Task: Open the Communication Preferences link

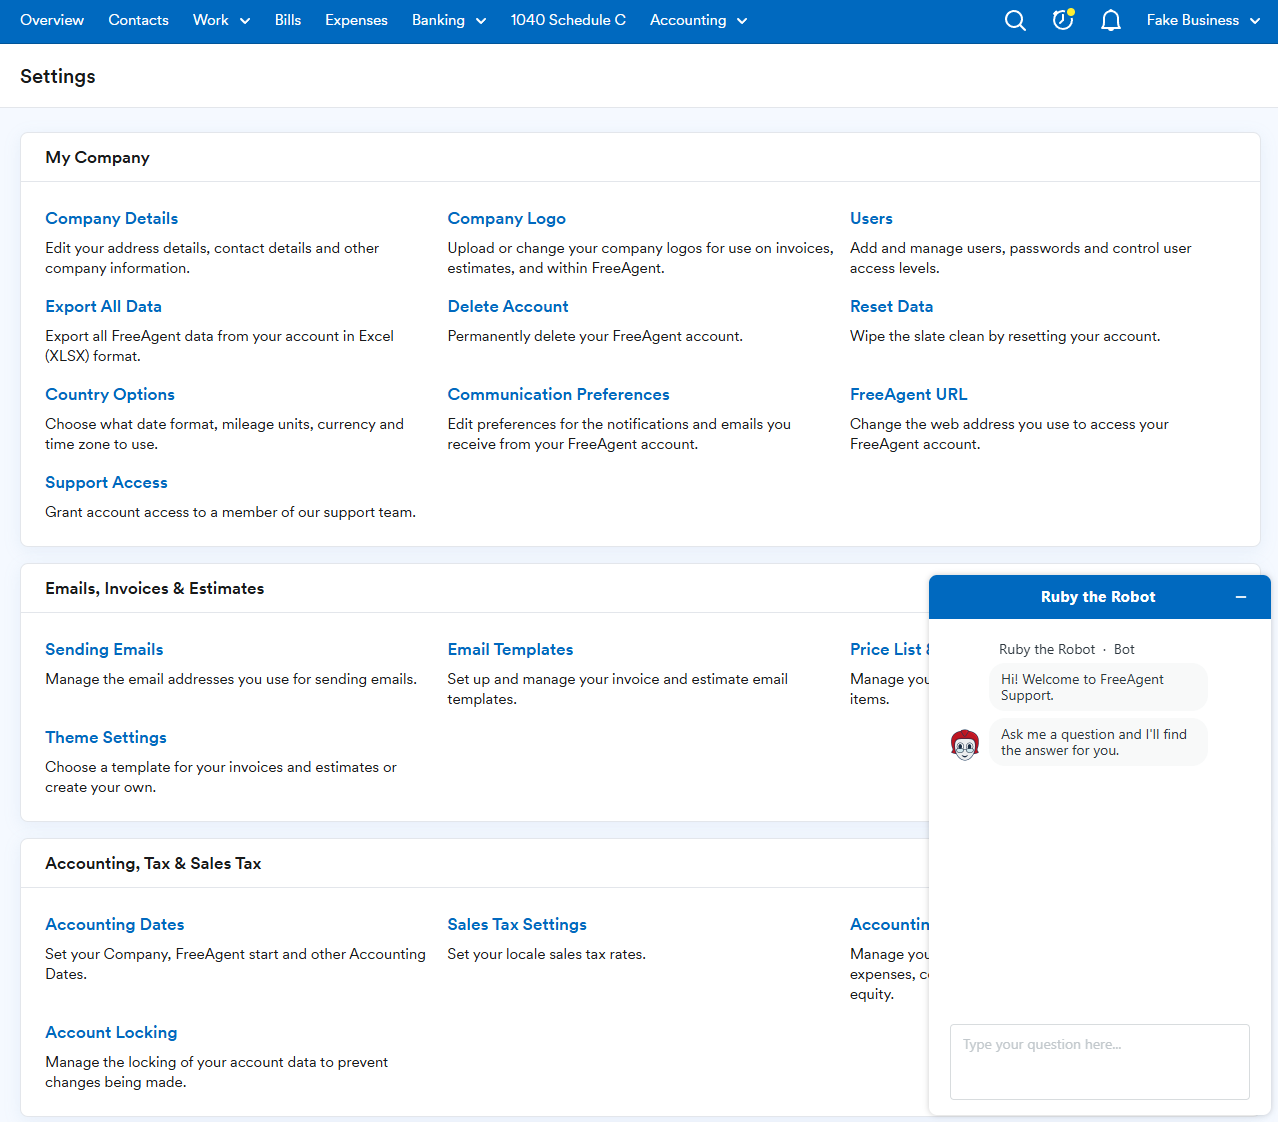Action: 558,395
